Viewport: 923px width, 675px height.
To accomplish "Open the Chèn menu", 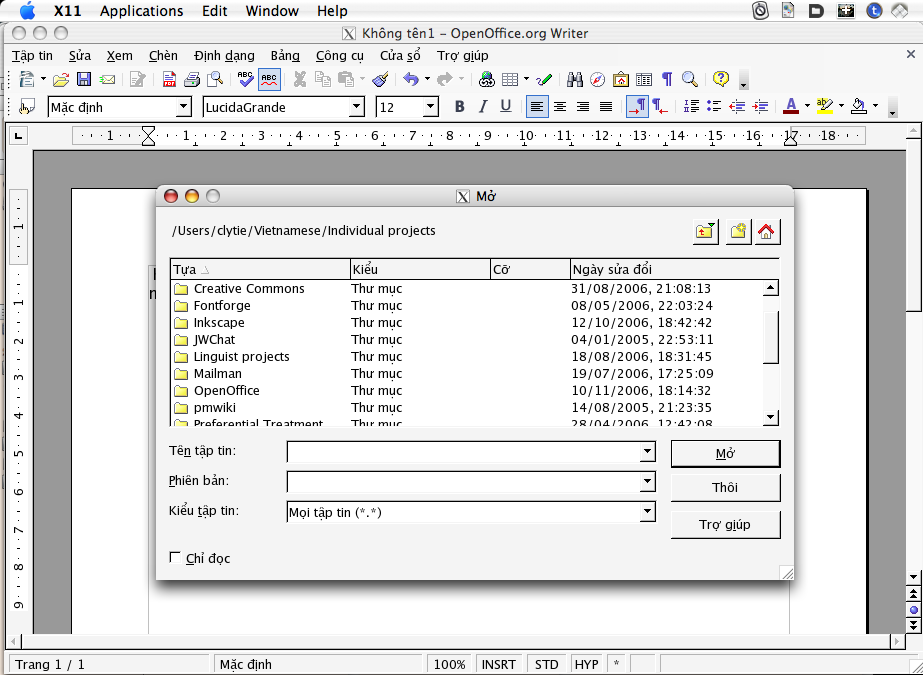I will (163, 56).
